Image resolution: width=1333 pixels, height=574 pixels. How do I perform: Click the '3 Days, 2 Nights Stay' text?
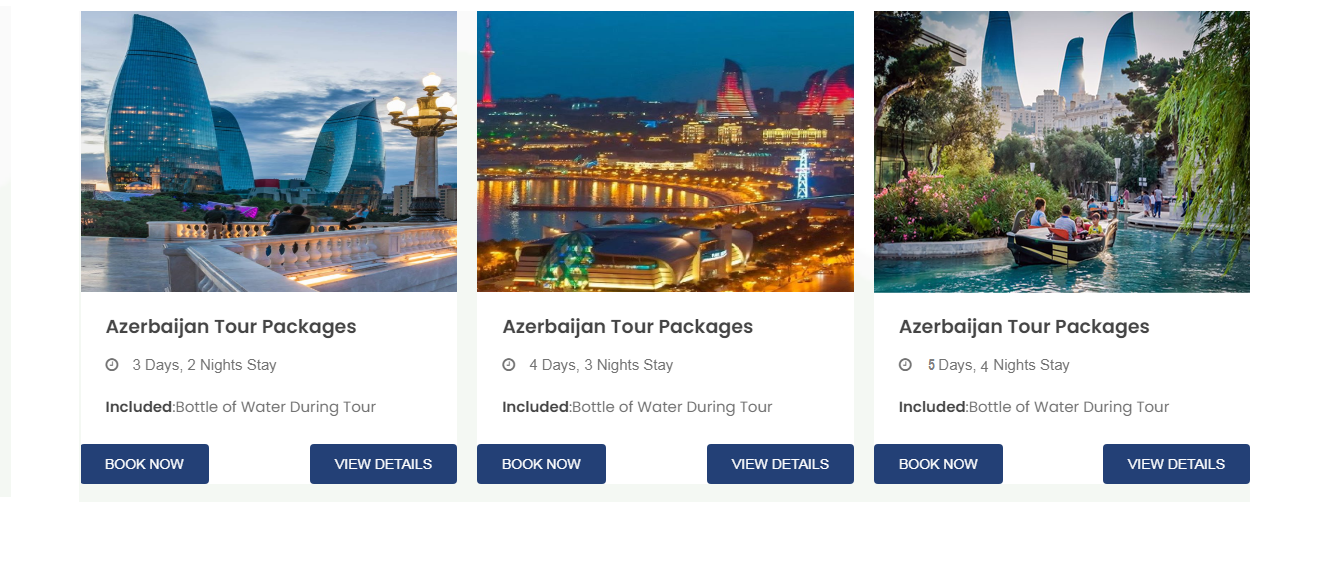tap(204, 365)
